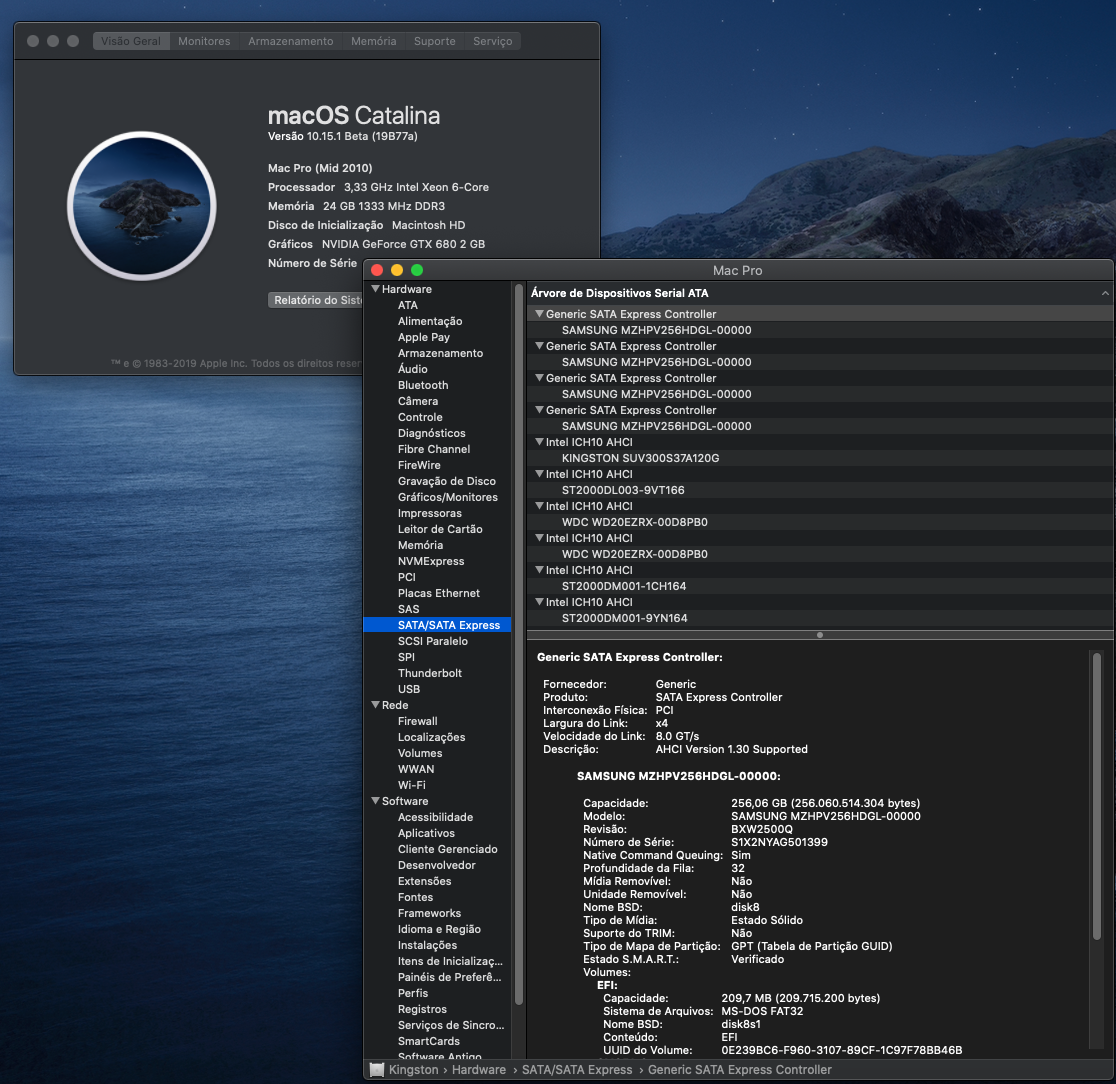Screen dimensions: 1116x1084
Task: Click the Relatório do Sistema button
Action: 316,300
